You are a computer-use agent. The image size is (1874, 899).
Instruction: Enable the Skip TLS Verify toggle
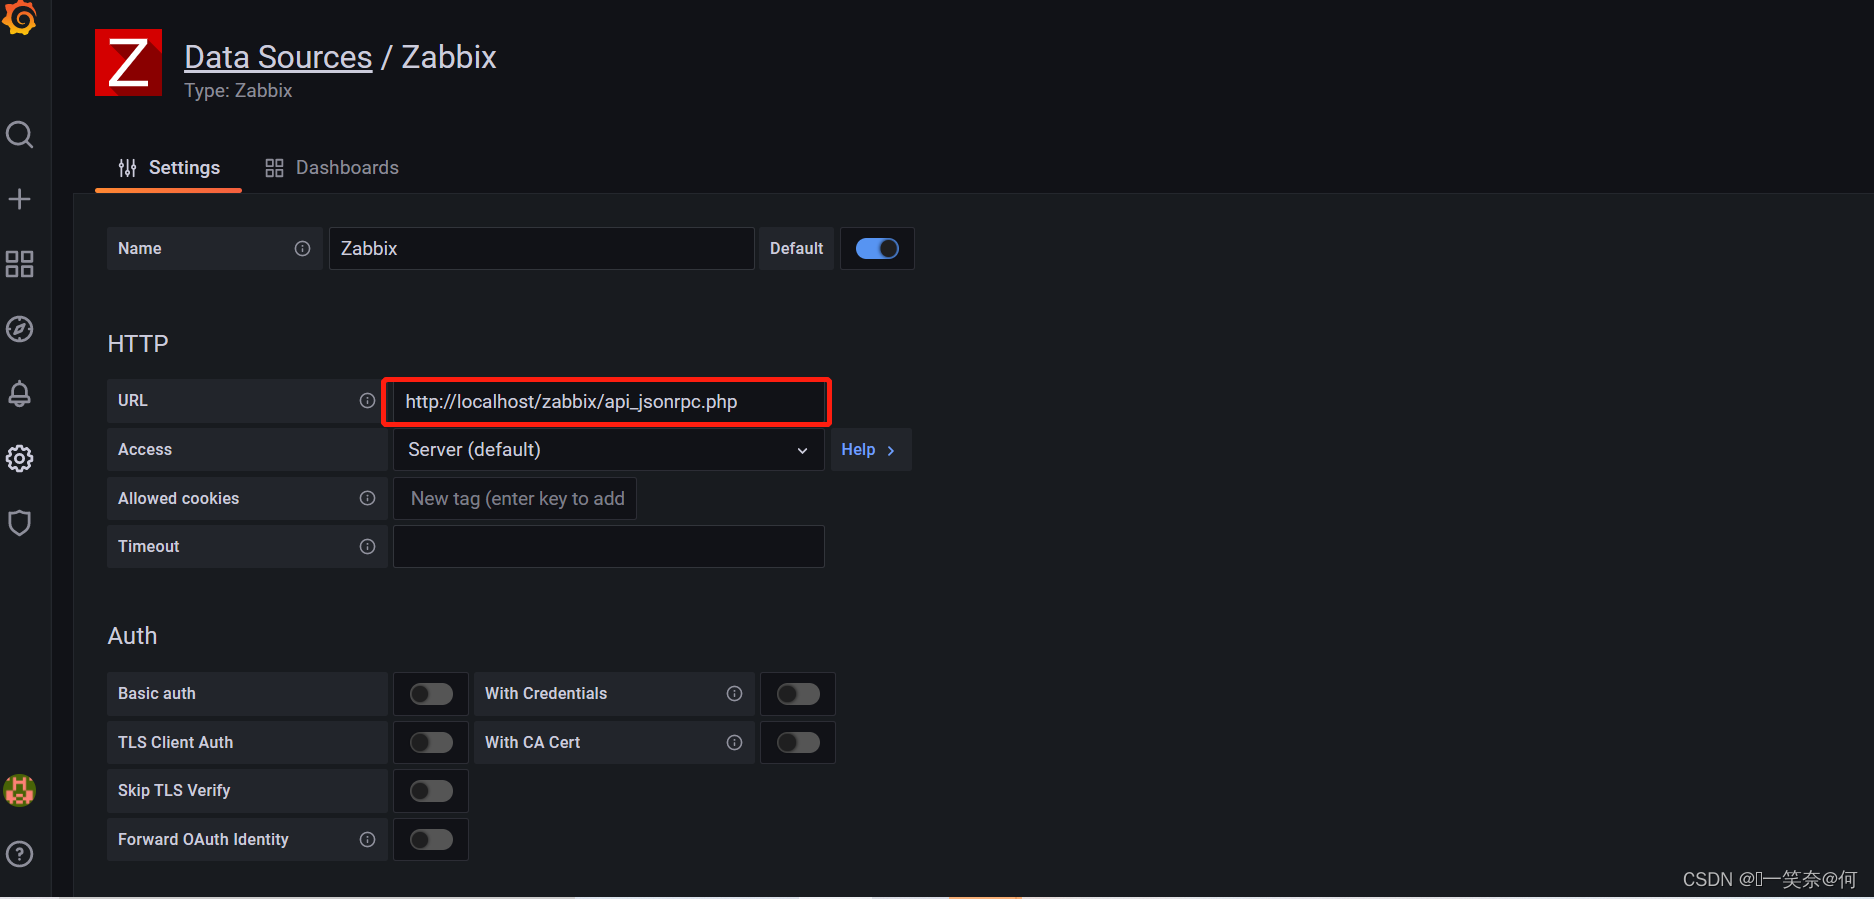tap(431, 791)
